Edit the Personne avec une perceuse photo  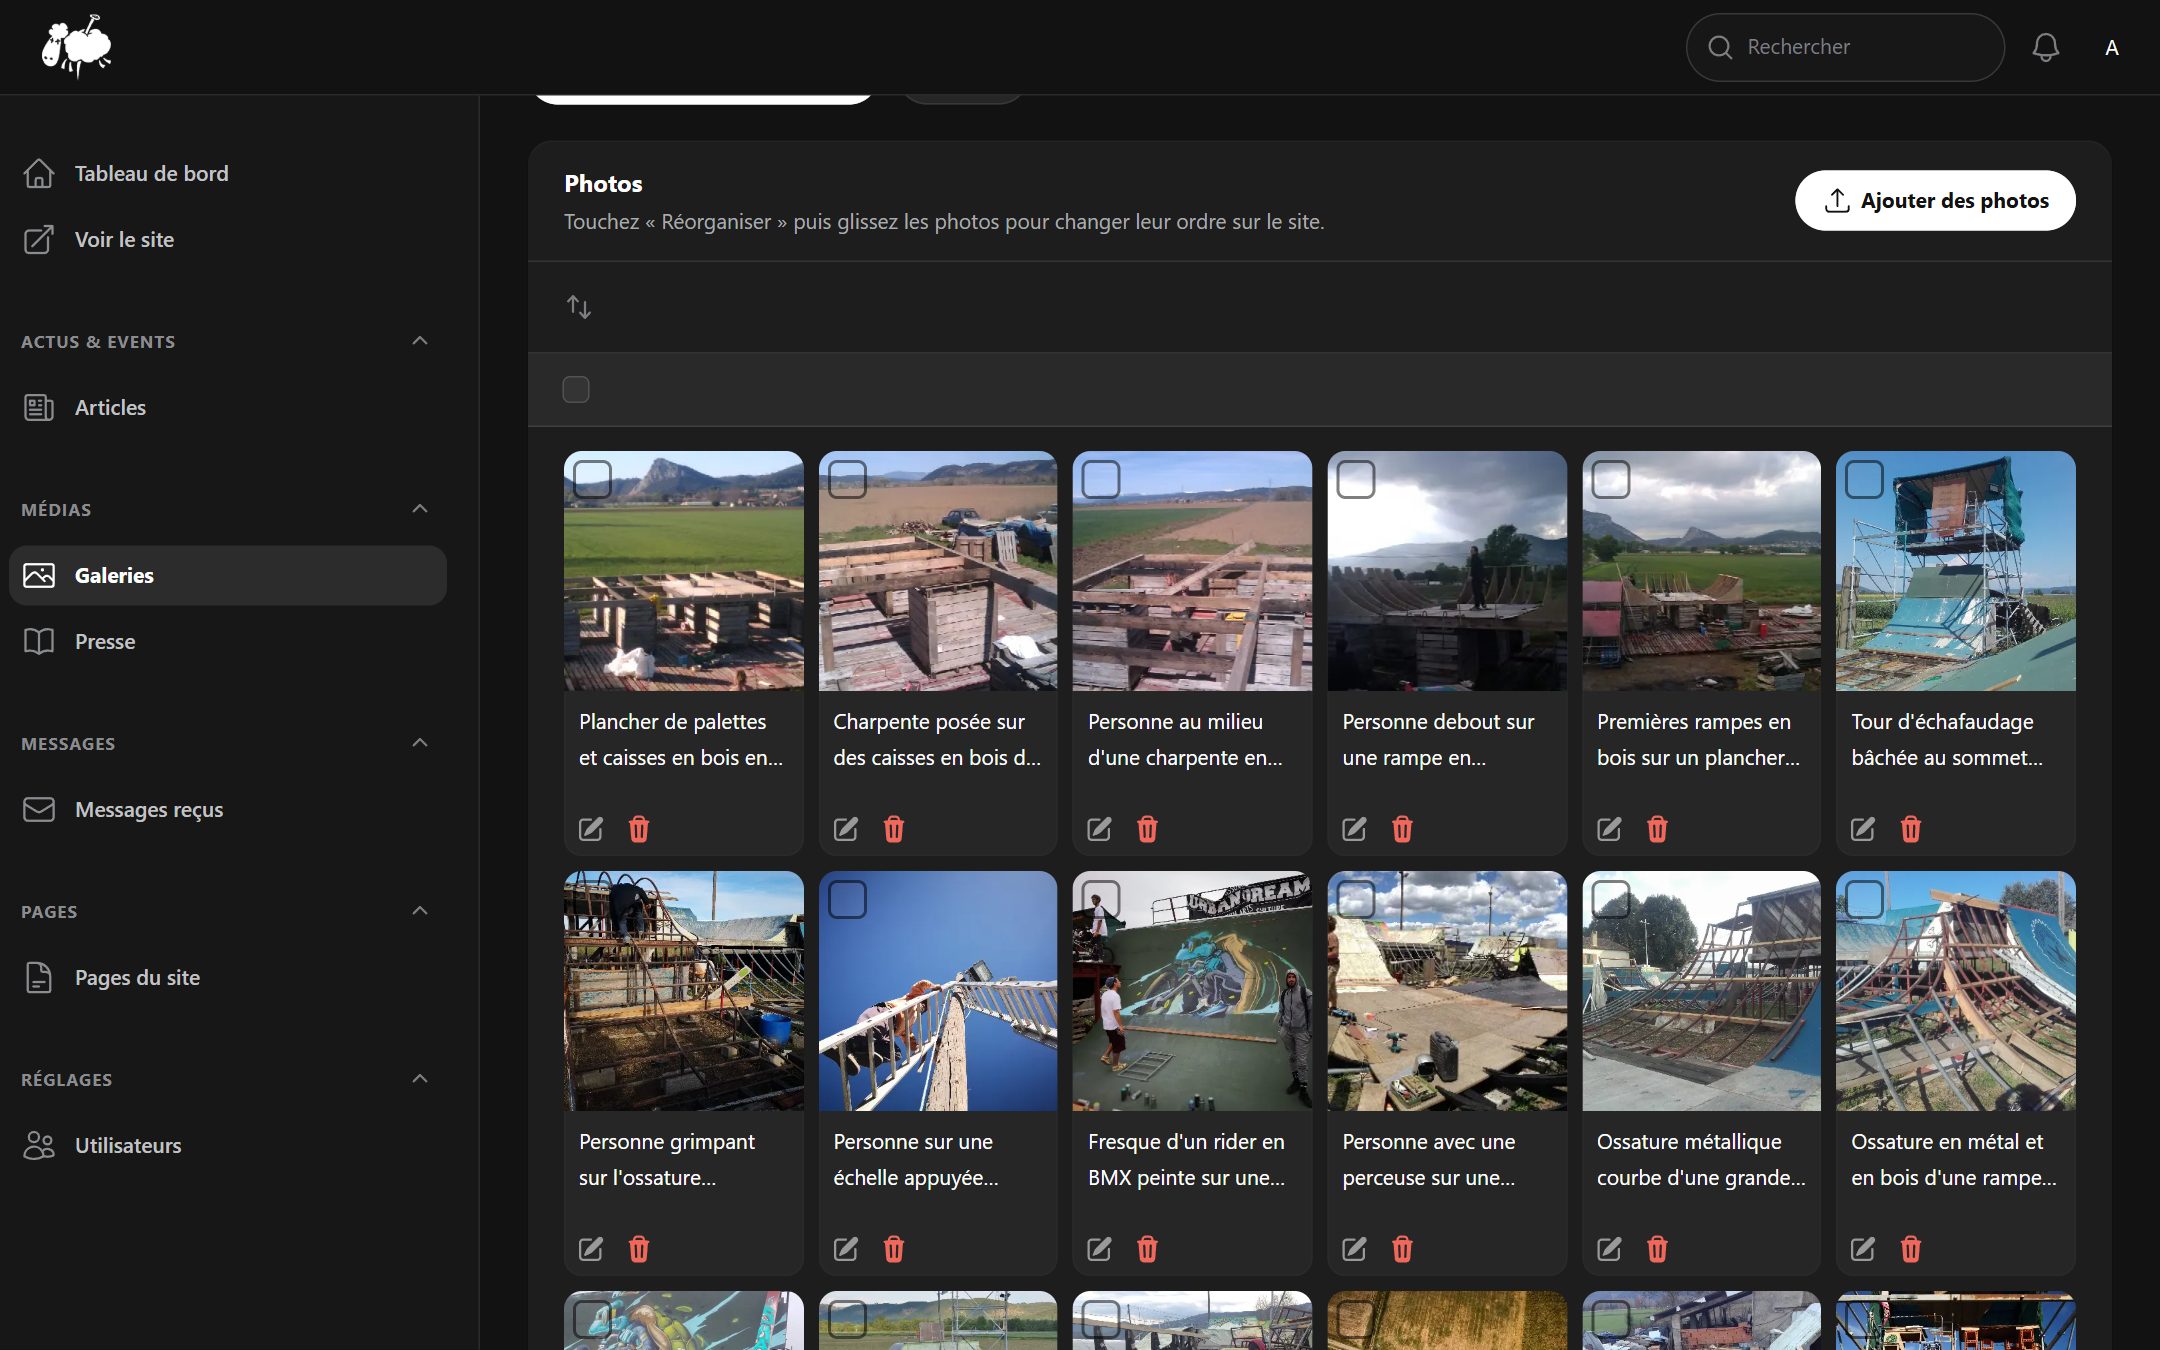coord(1355,1249)
